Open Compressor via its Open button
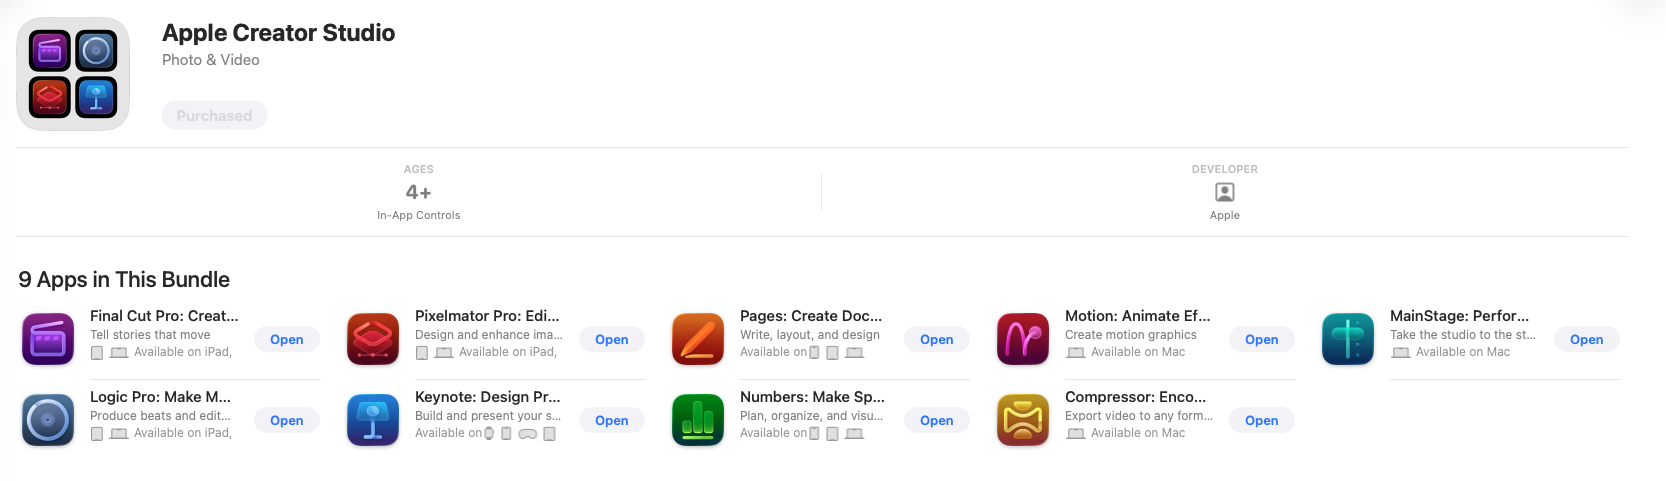The image size is (1666, 481). (x=1262, y=420)
